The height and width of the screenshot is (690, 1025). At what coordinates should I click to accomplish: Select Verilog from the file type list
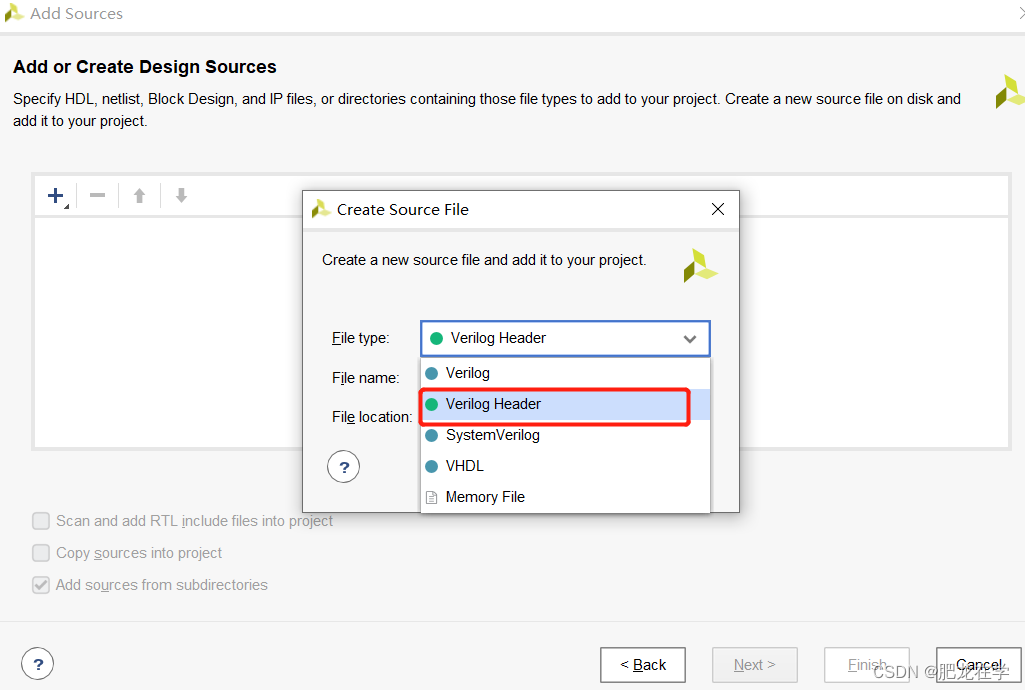(x=565, y=373)
